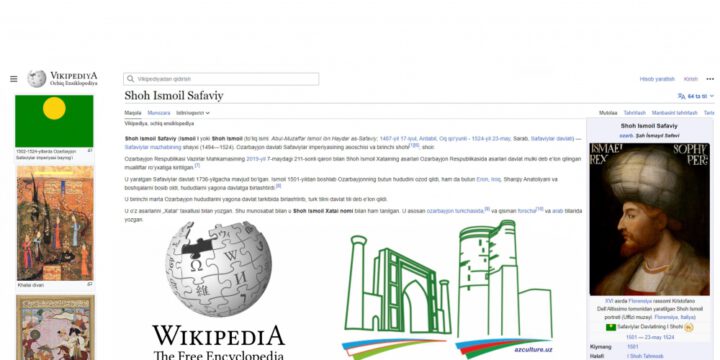
Task: Click the language translate icon
Action: 681,96
